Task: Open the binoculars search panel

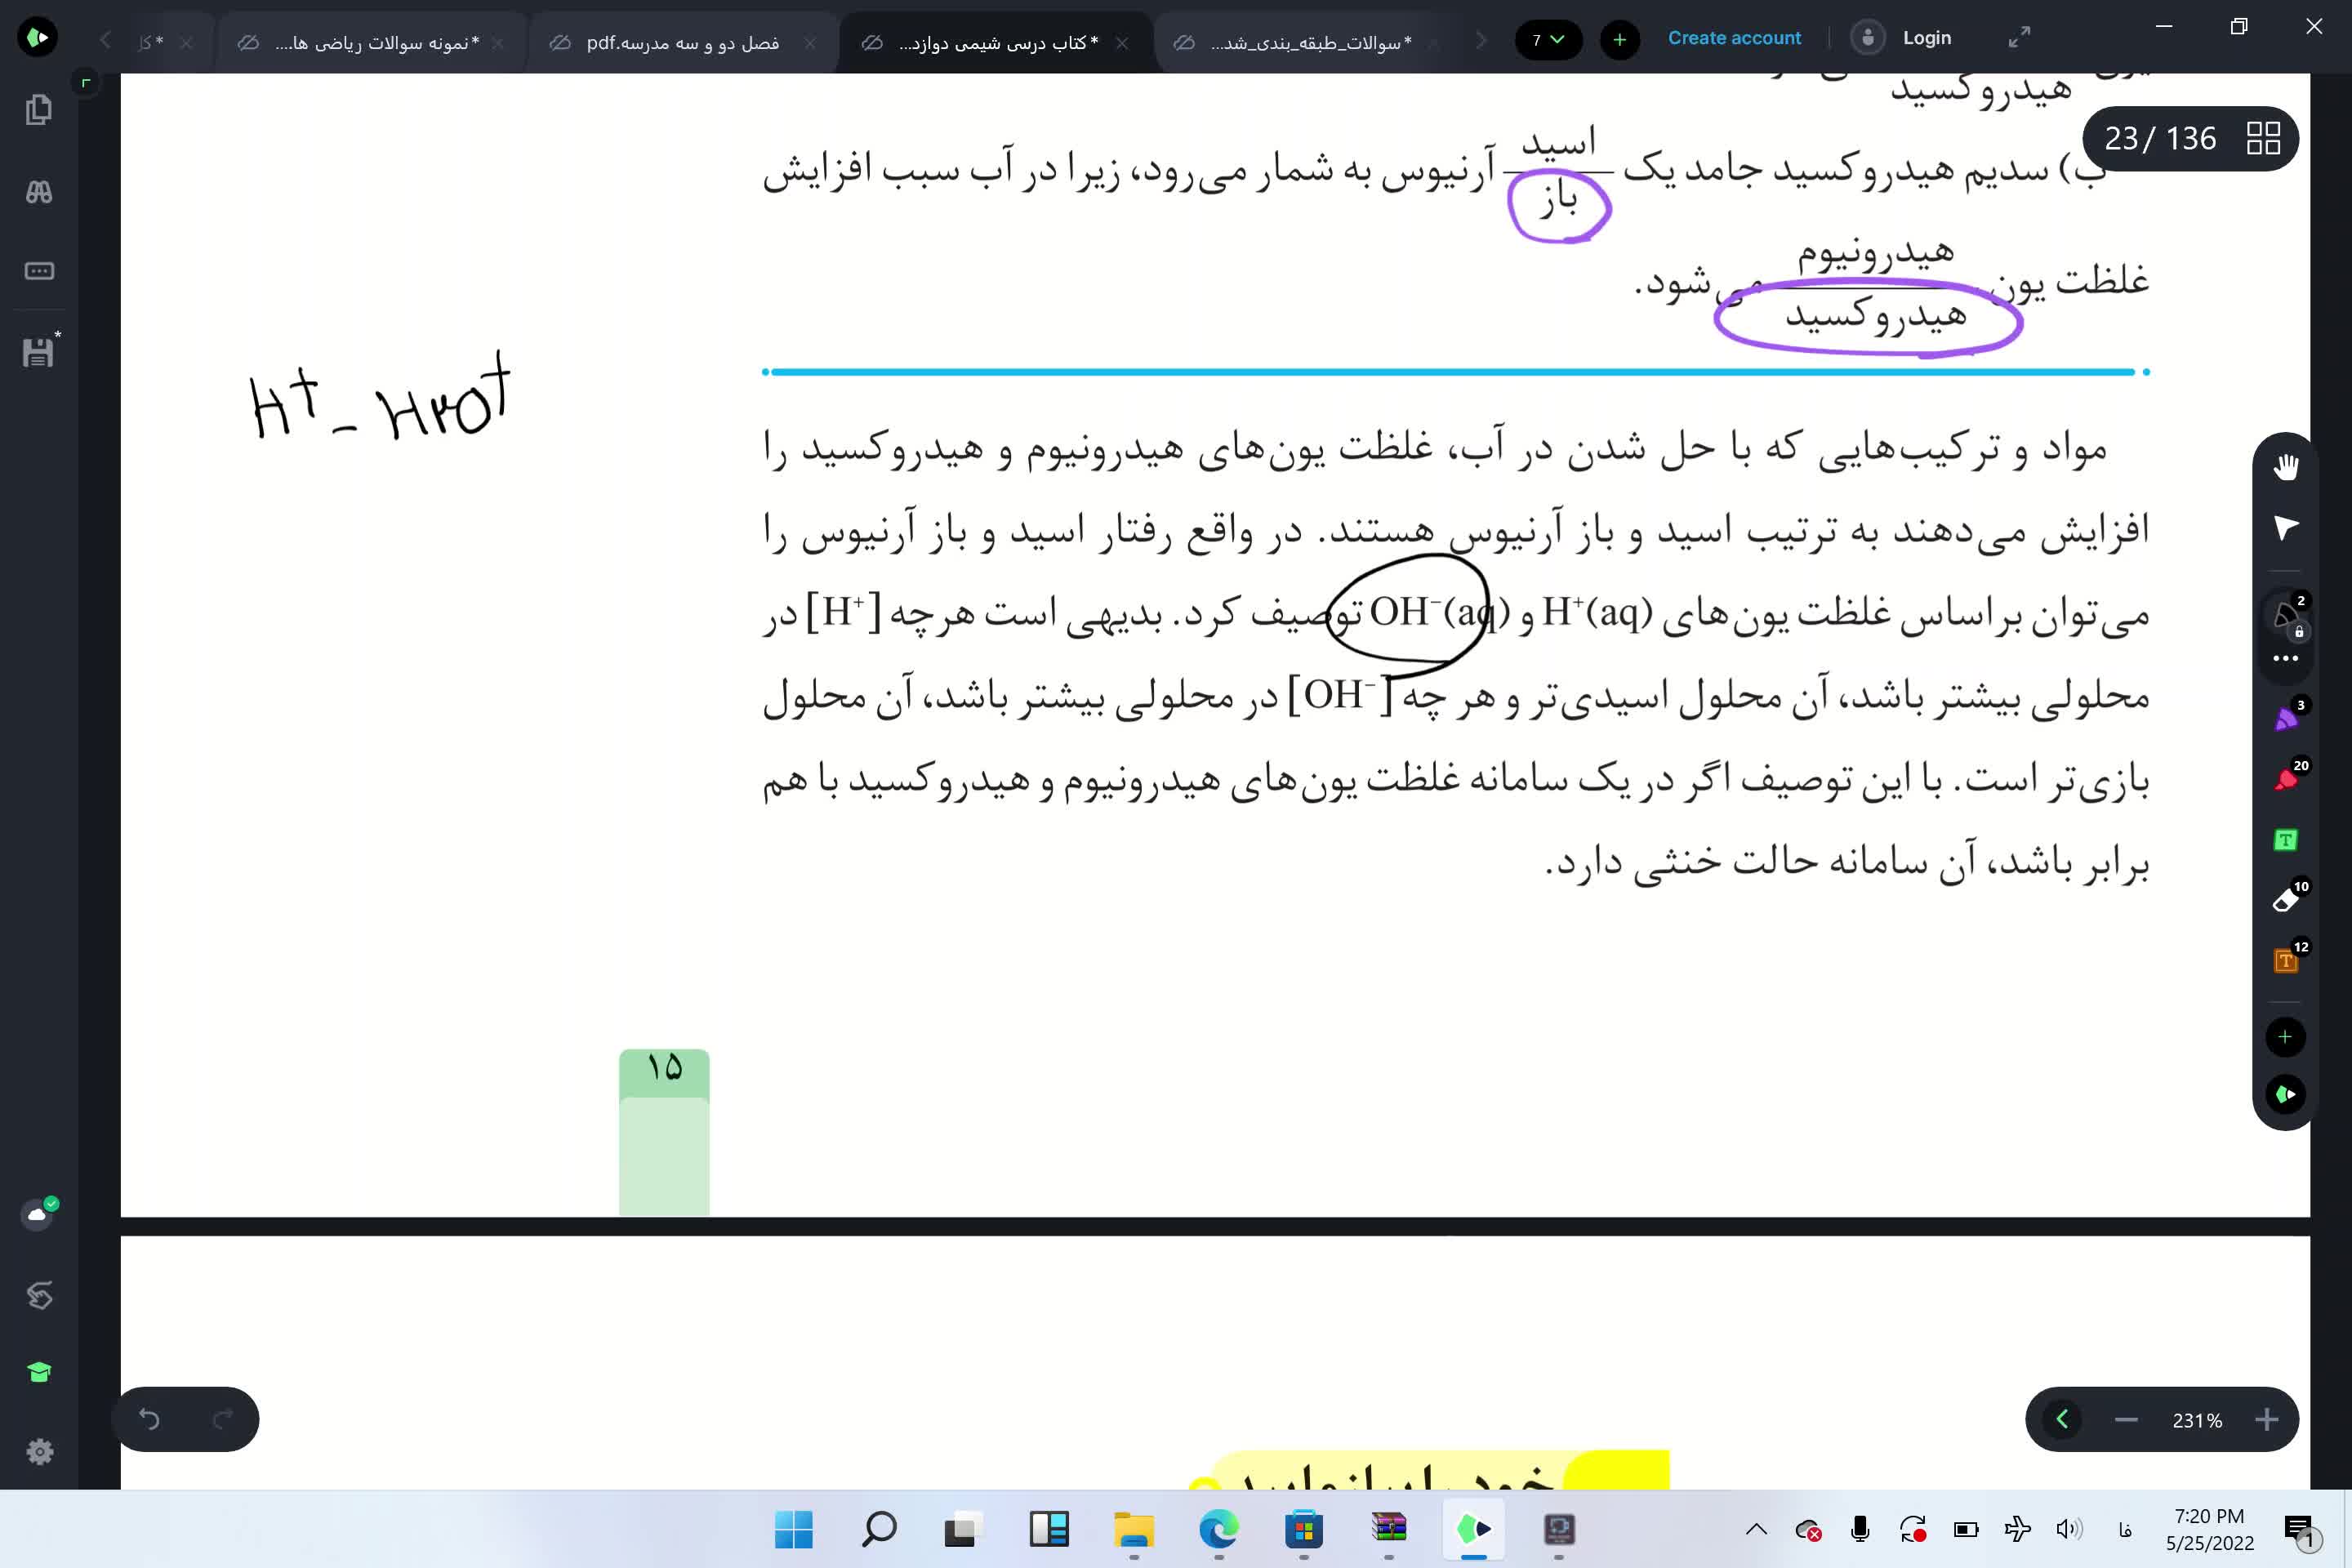Action: (39, 192)
